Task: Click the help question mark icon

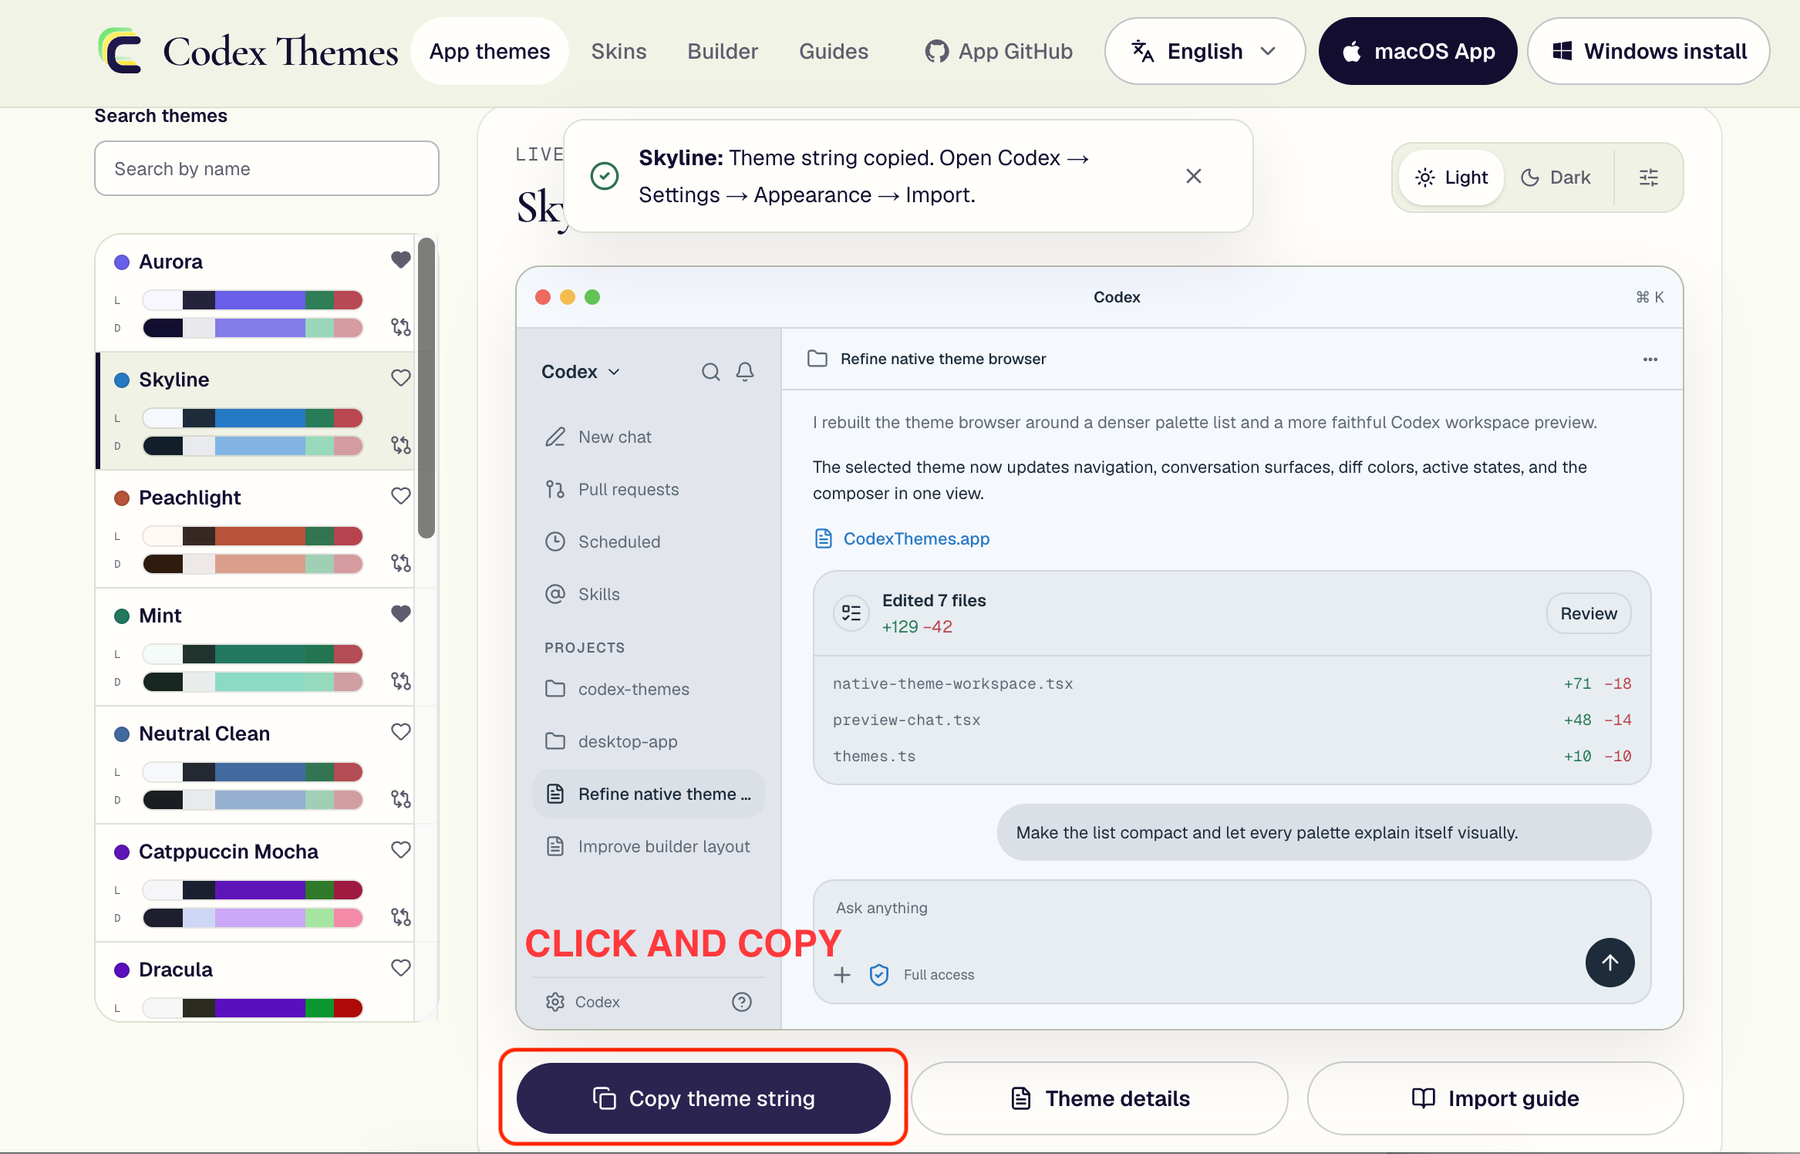Action: (742, 1002)
